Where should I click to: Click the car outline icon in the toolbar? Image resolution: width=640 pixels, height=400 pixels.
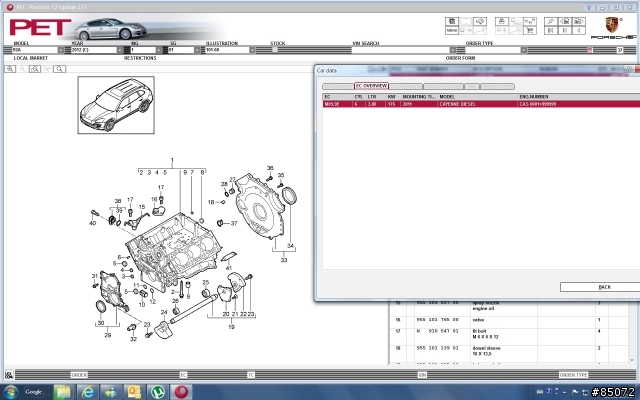pos(480,21)
